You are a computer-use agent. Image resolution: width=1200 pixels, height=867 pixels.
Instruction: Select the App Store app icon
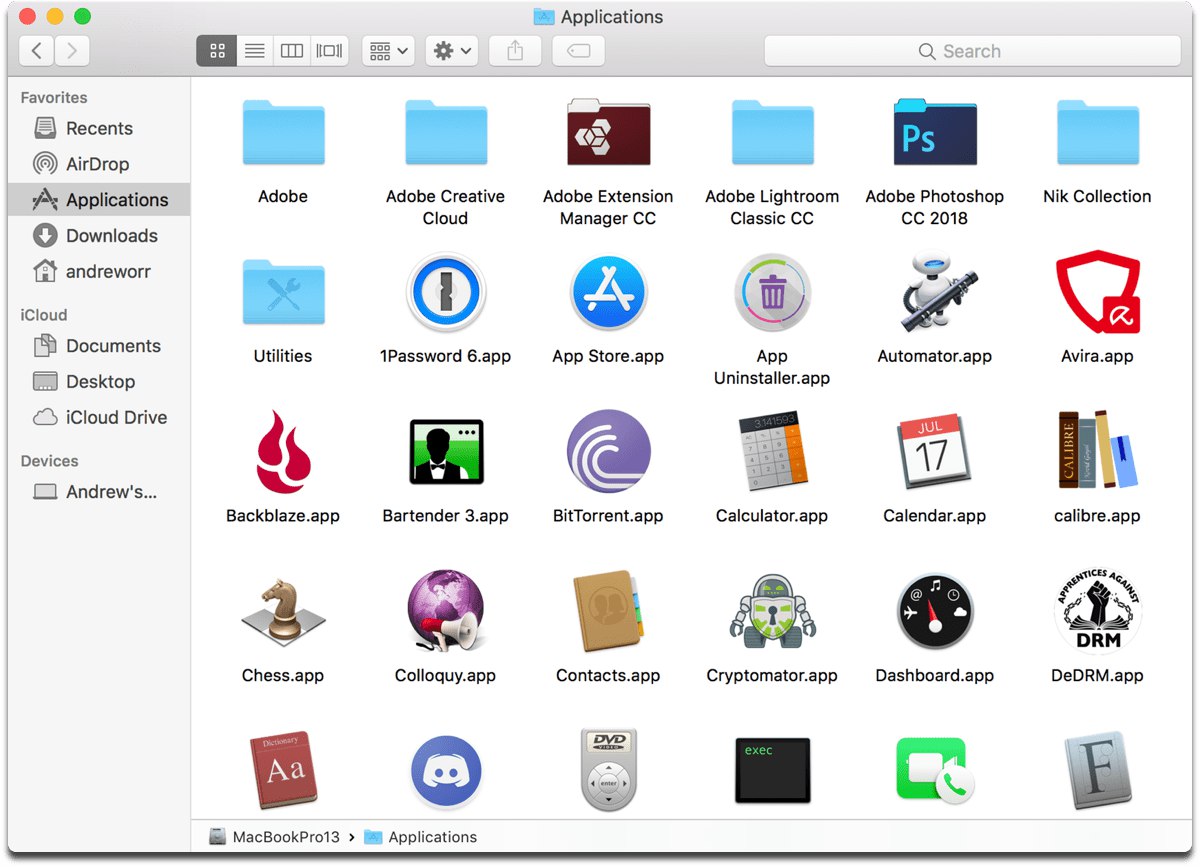[x=608, y=292]
